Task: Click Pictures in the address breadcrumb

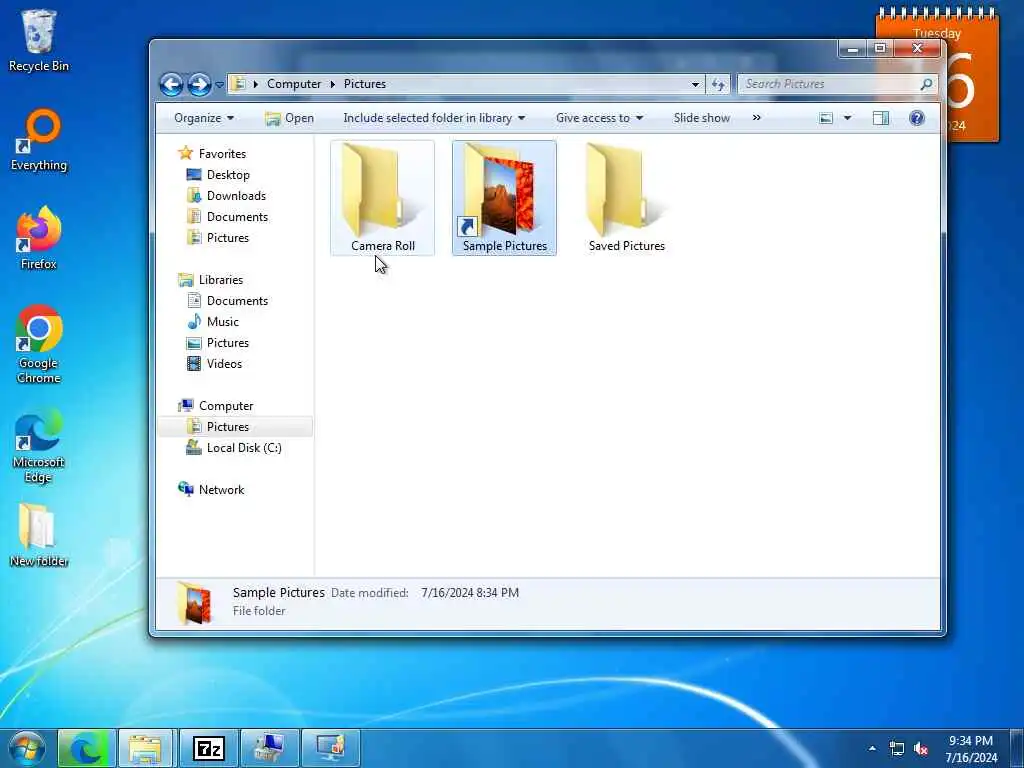Action: (x=364, y=84)
